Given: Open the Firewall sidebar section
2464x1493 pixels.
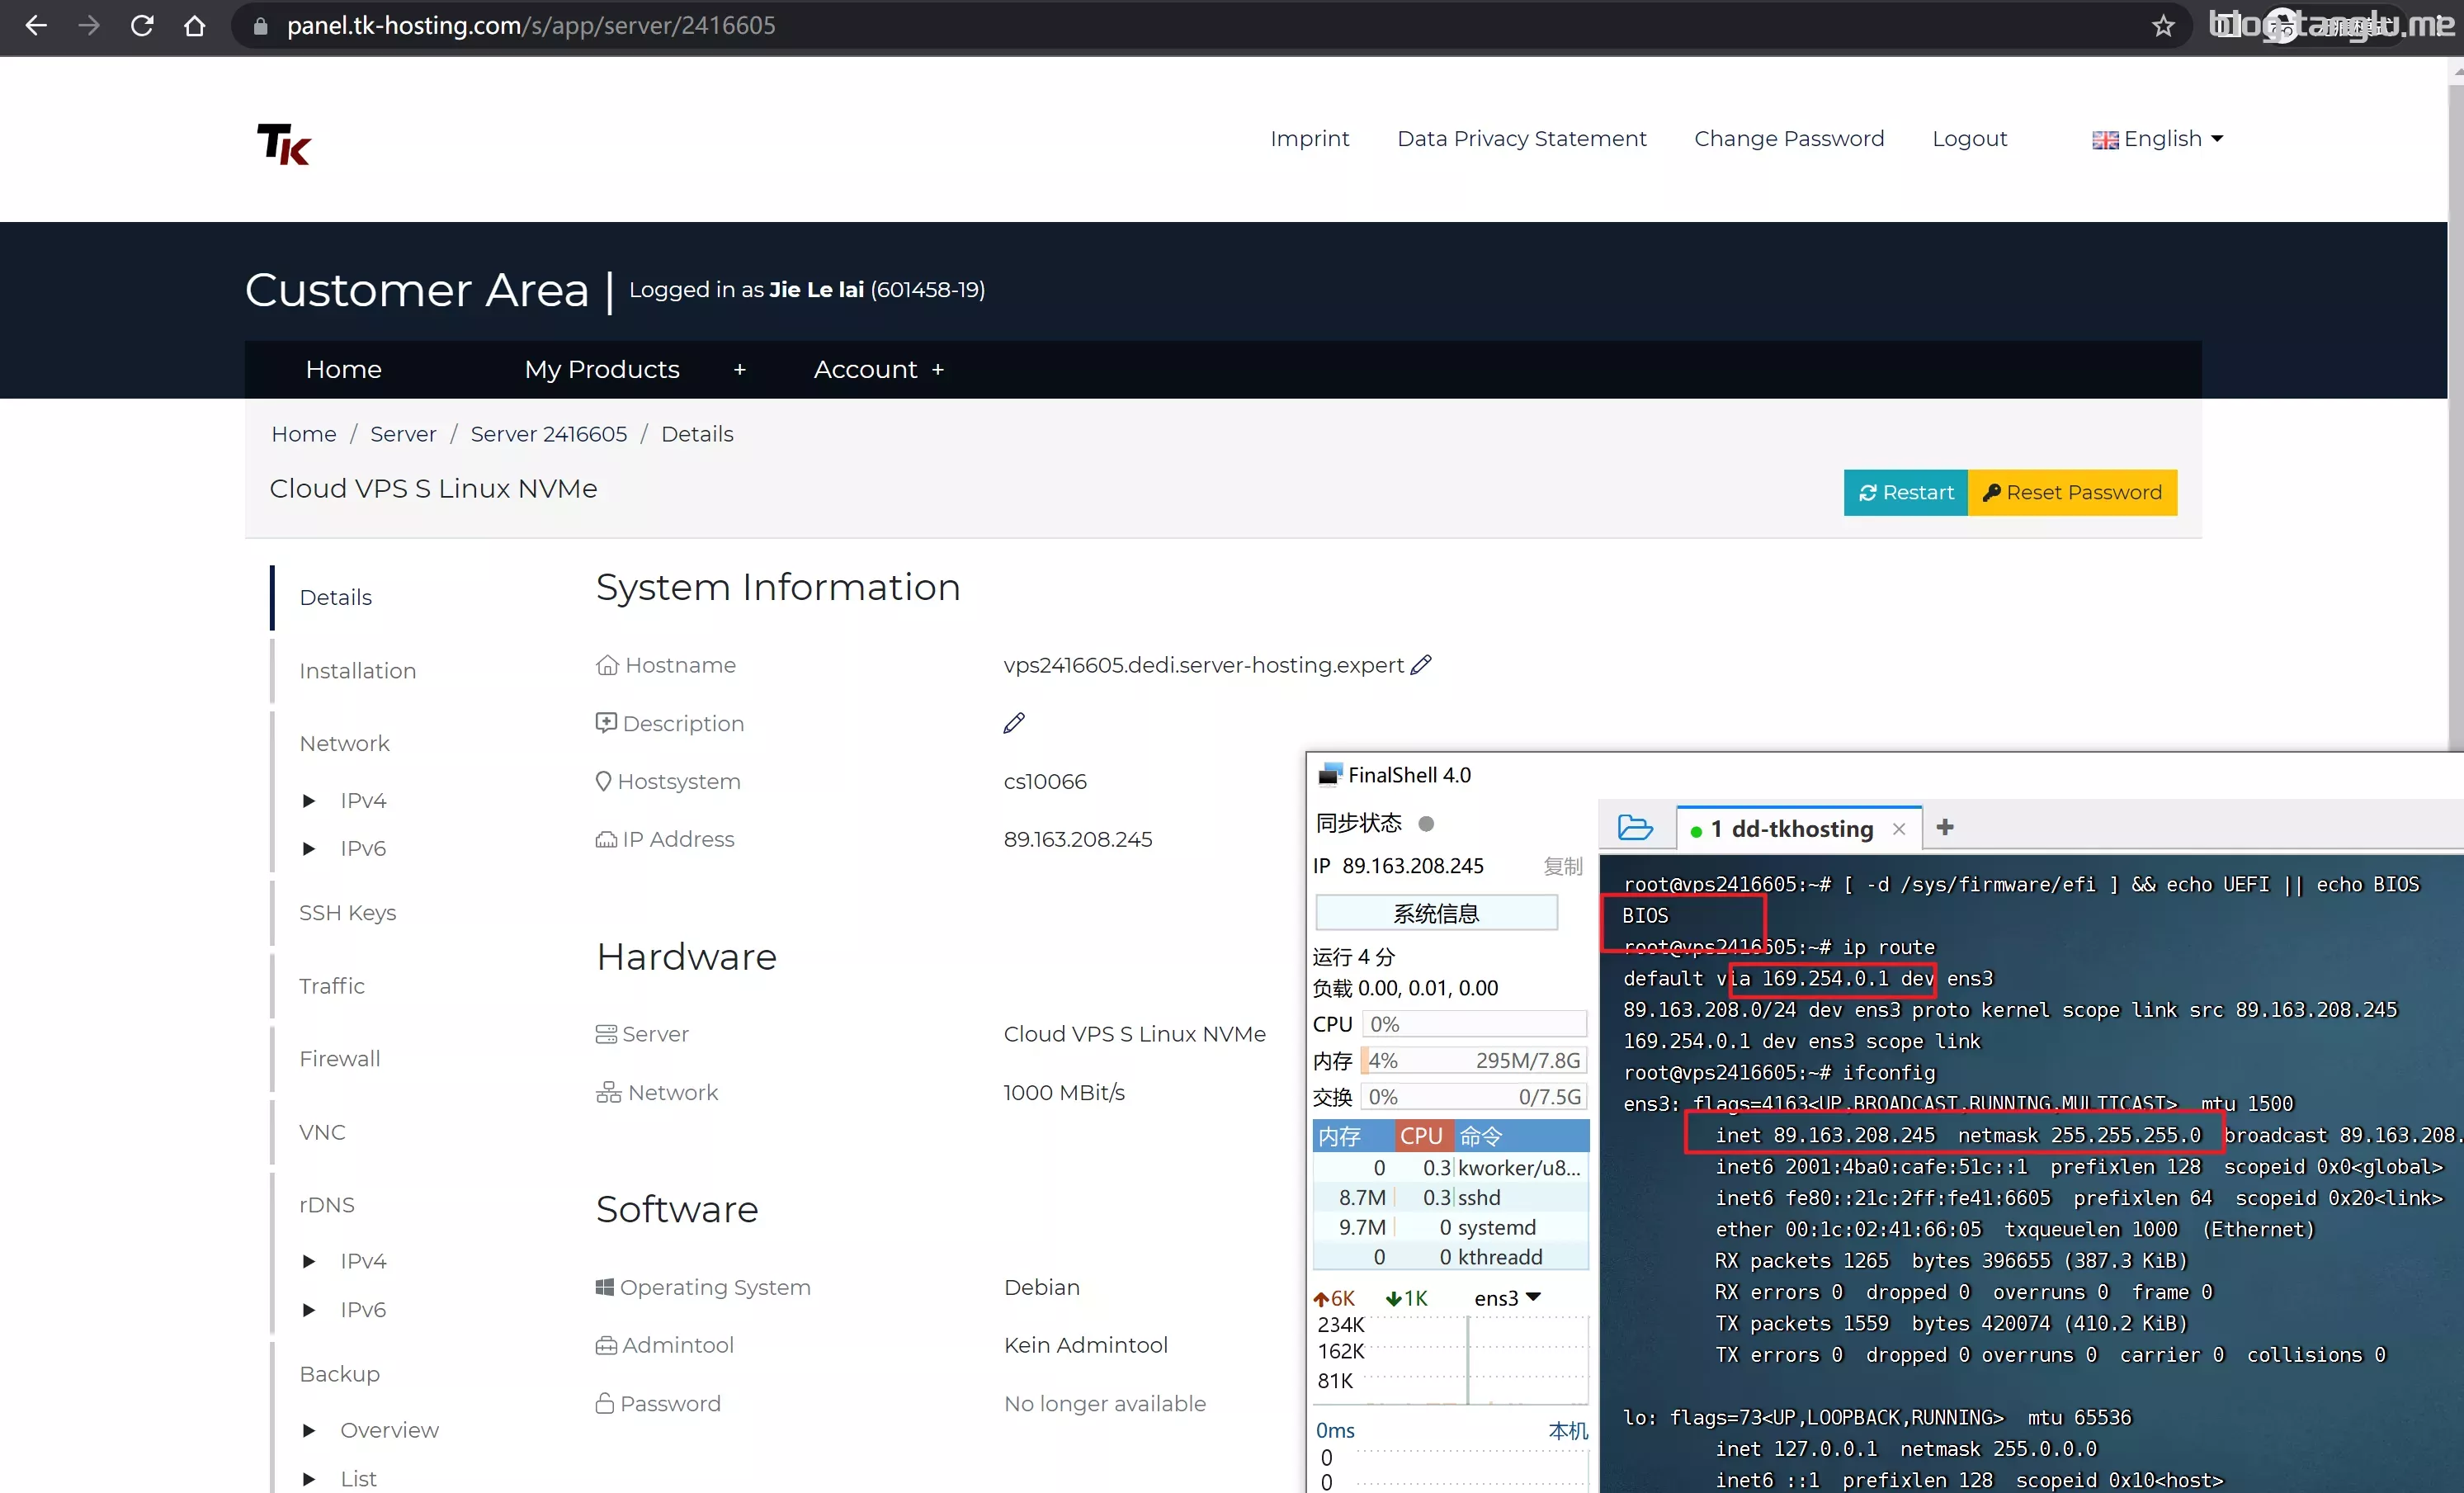Looking at the screenshot, I should tap(339, 1058).
